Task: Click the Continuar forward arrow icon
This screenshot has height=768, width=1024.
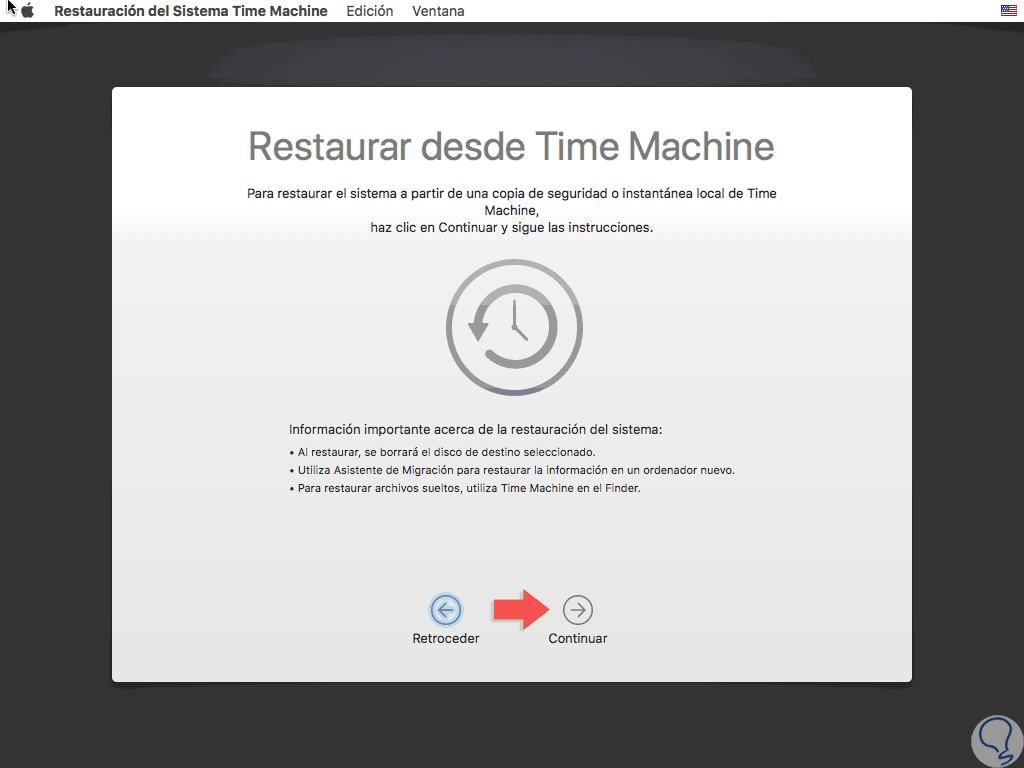Action: (578, 610)
